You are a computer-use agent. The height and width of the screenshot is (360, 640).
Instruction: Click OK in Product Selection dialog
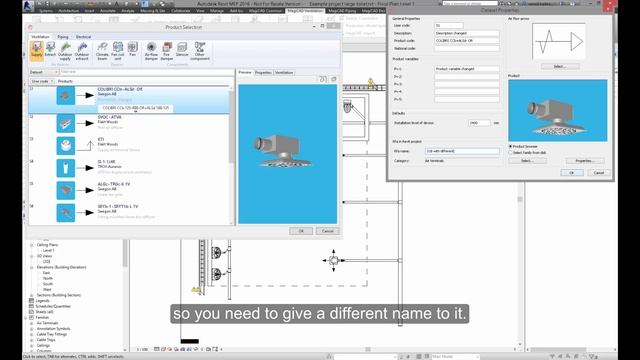301,231
